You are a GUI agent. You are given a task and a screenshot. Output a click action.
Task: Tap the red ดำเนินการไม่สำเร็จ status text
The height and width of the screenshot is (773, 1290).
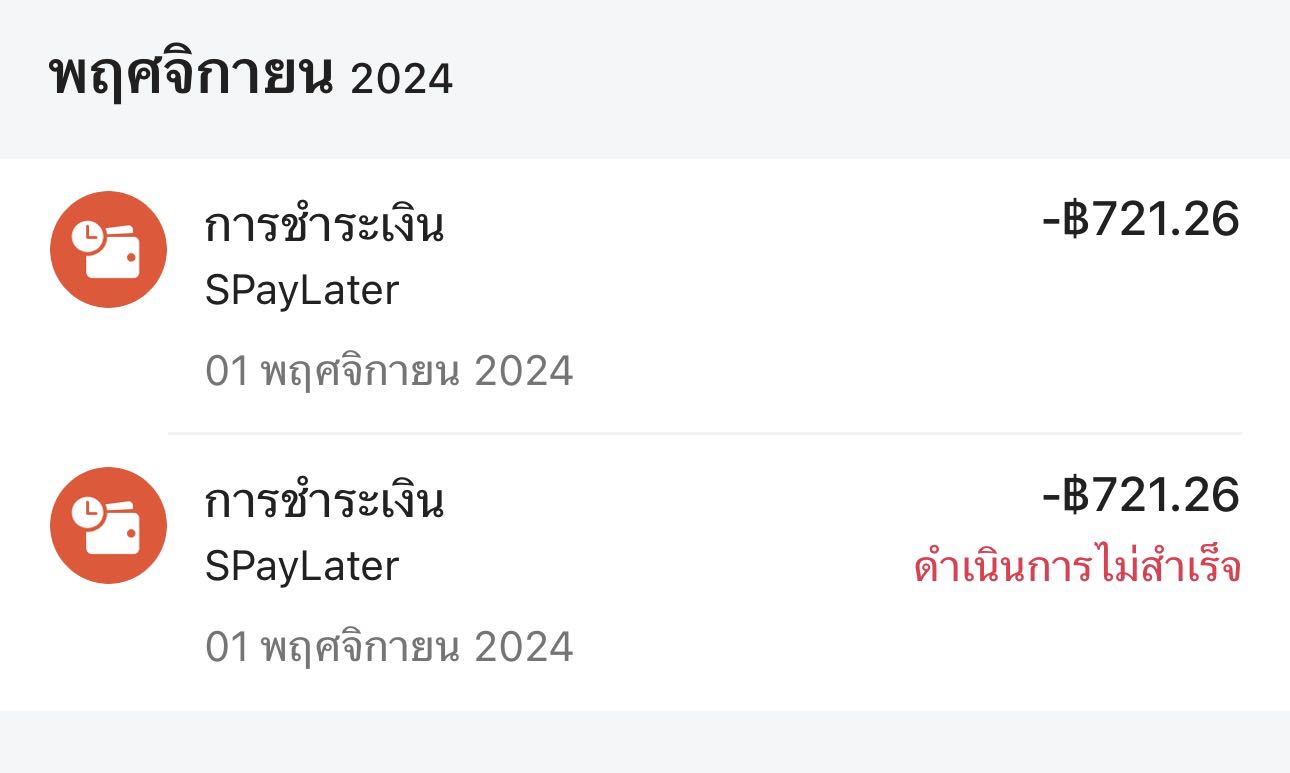click(1078, 568)
